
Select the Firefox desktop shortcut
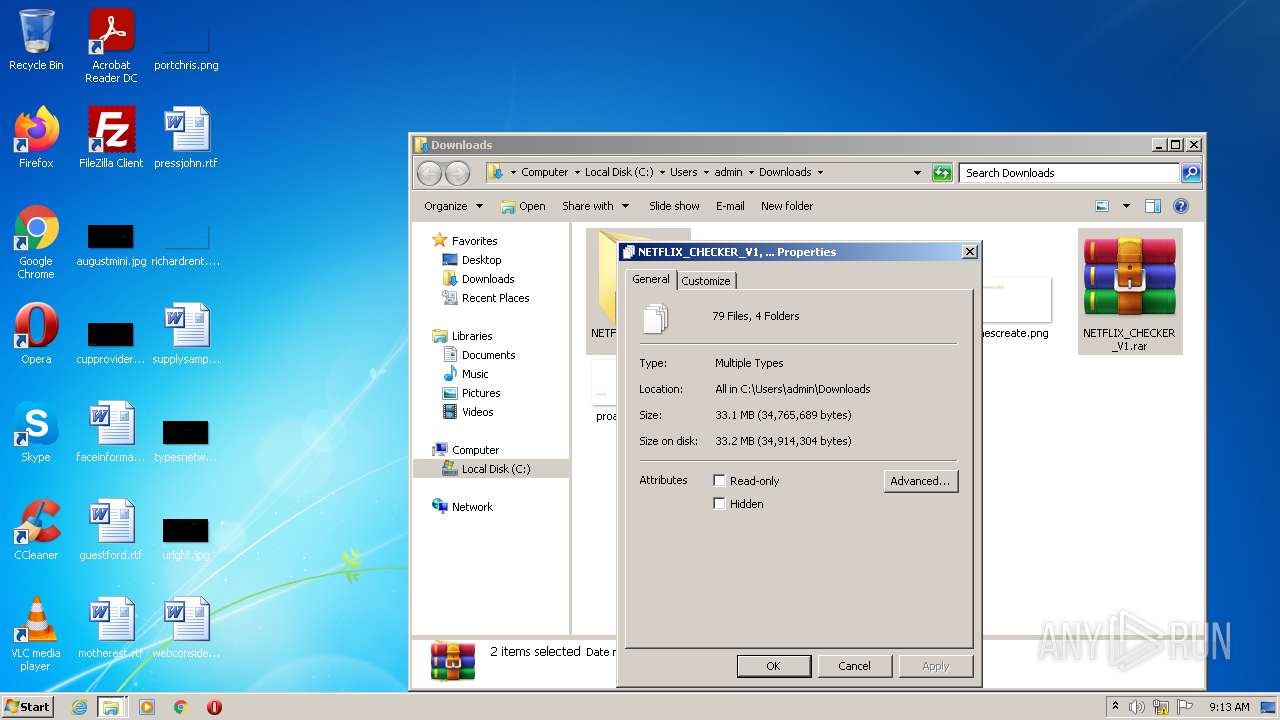[36, 138]
